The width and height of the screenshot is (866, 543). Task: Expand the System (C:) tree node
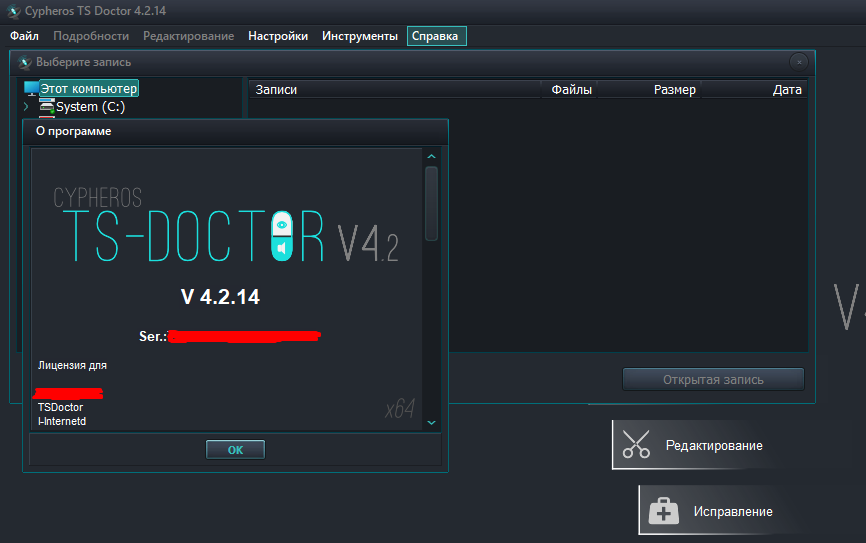(x=26, y=106)
